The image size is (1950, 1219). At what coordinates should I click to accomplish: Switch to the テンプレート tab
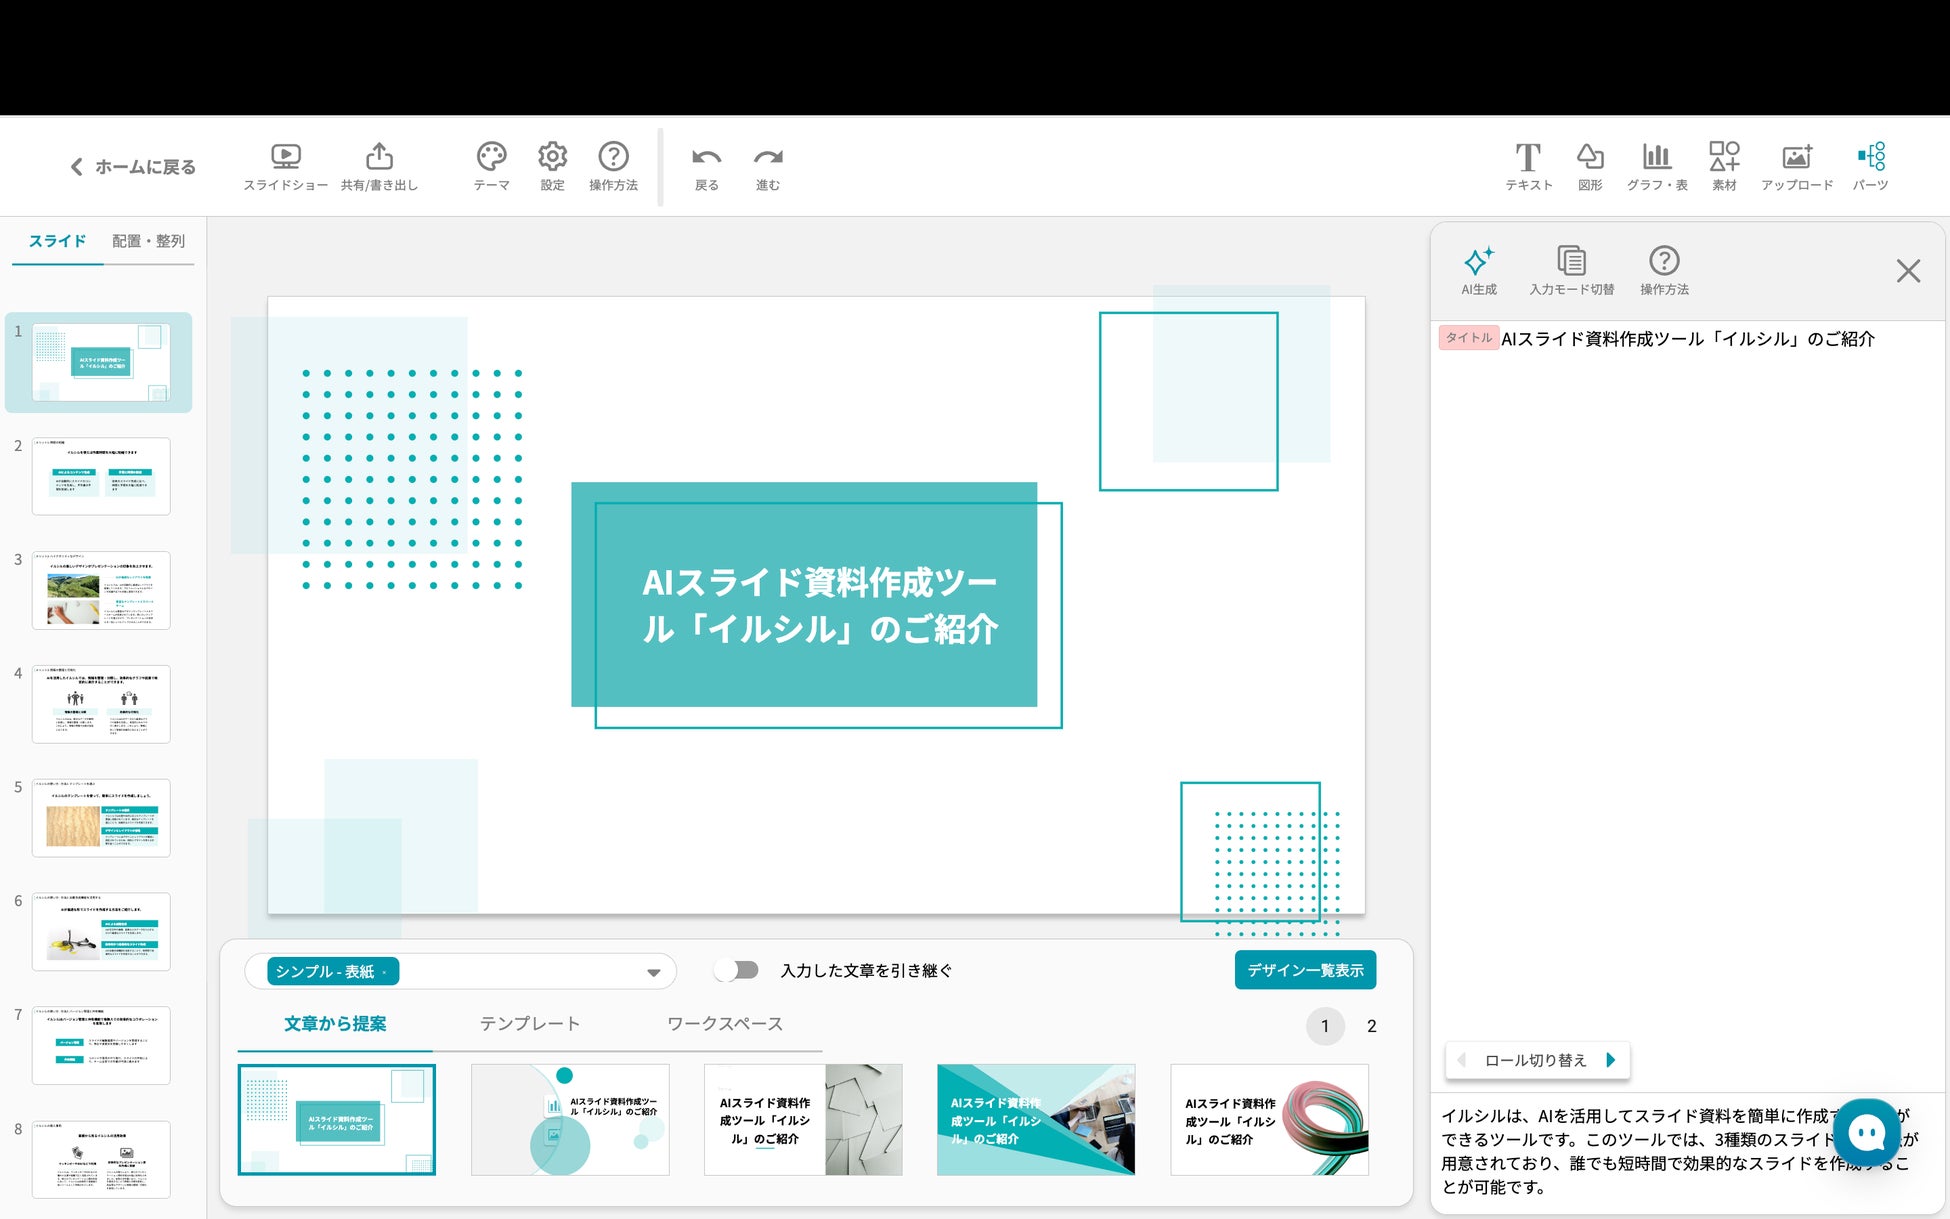pos(529,1024)
